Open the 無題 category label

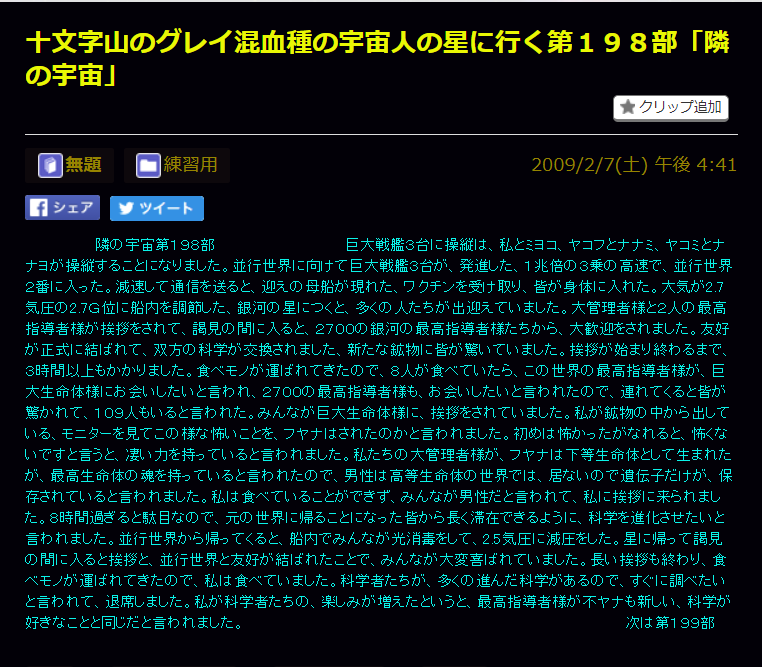[83, 166]
